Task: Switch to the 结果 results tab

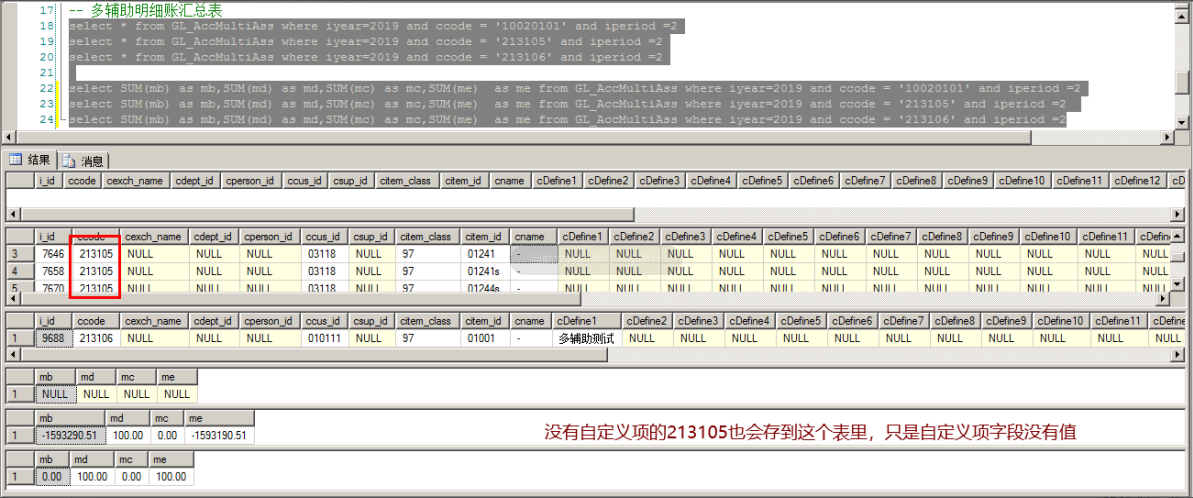Action: pyautogui.click(x=30, y=160)
